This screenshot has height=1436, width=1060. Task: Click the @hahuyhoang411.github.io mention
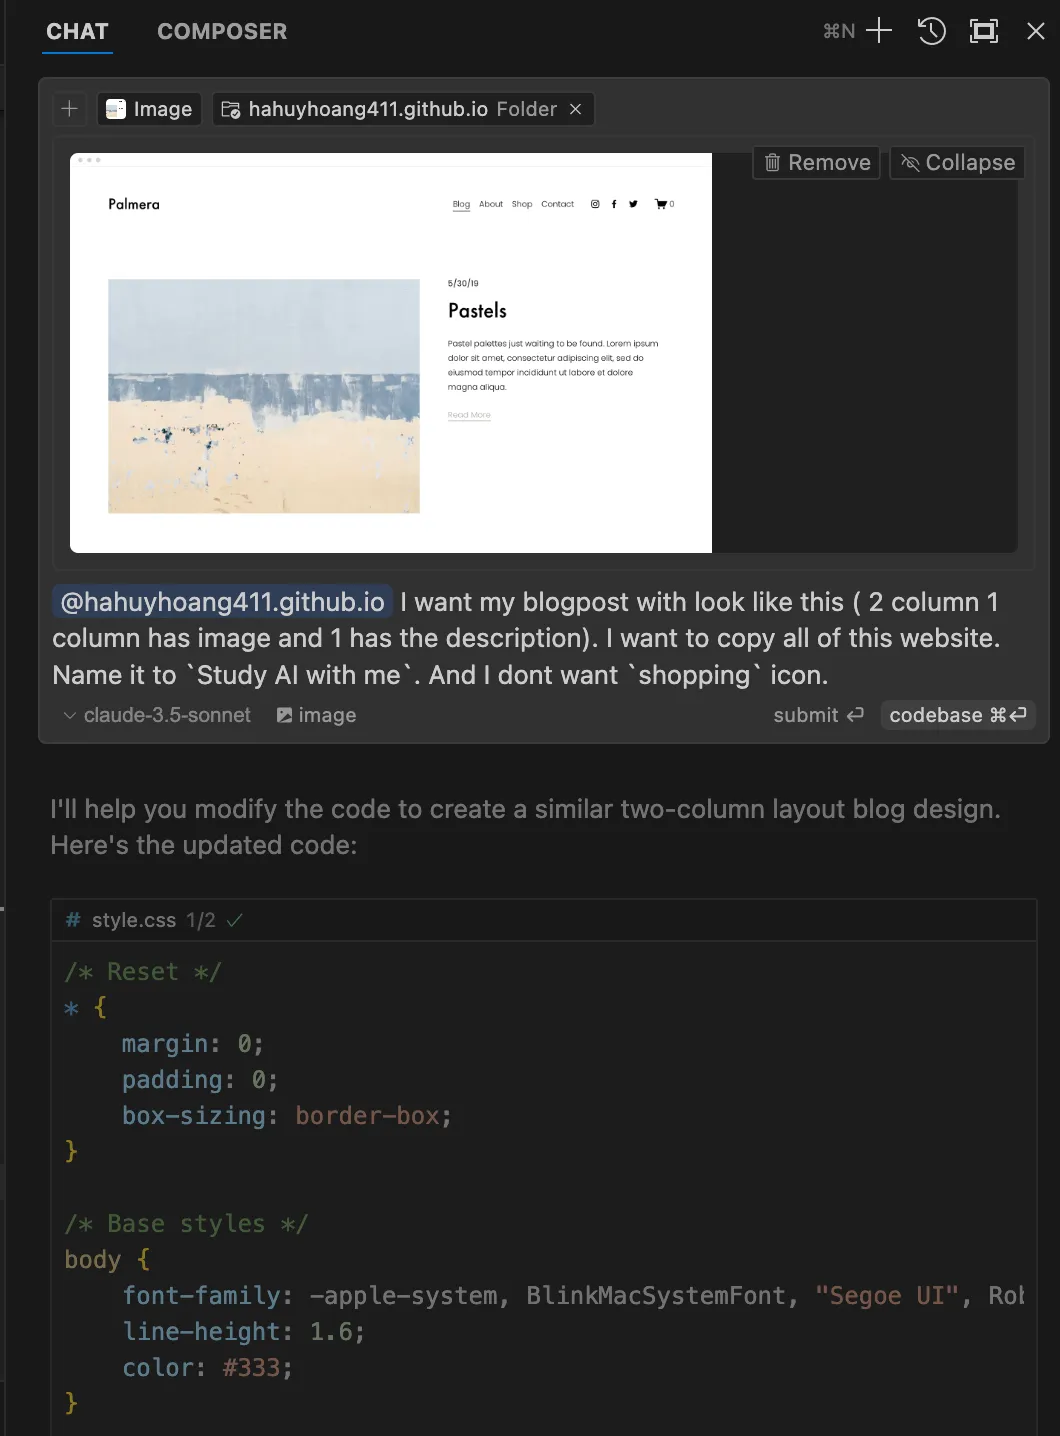tap(222, 602)
